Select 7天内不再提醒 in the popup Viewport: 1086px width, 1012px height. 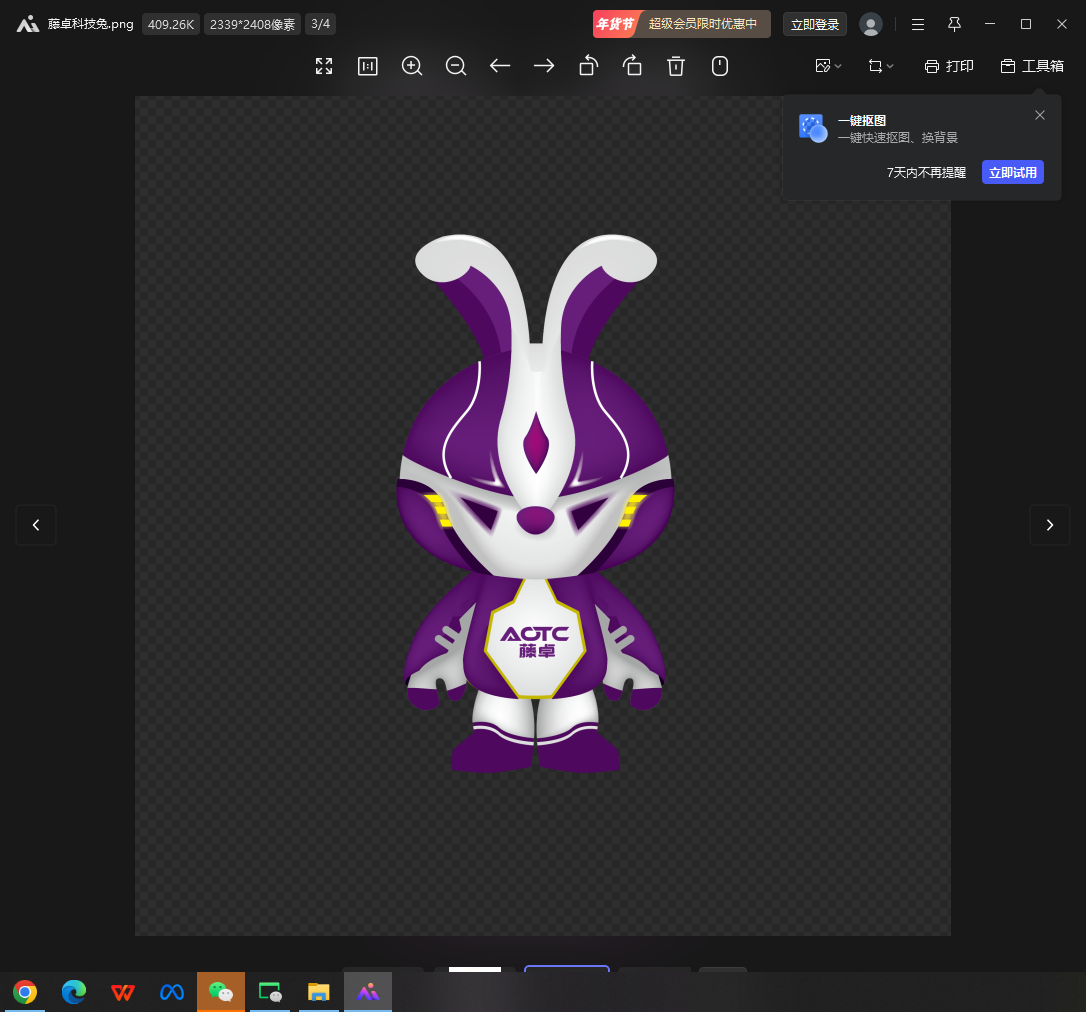pyautogui.click(x=926, y=172)
